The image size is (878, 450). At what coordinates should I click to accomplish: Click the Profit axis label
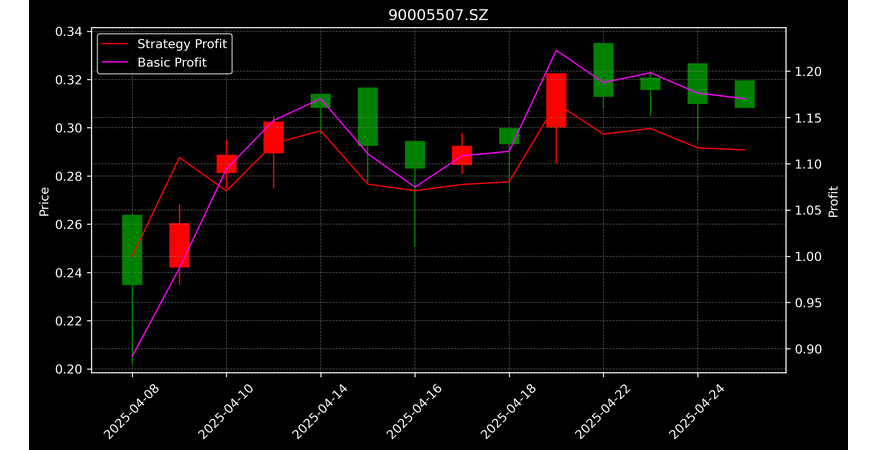833,201
